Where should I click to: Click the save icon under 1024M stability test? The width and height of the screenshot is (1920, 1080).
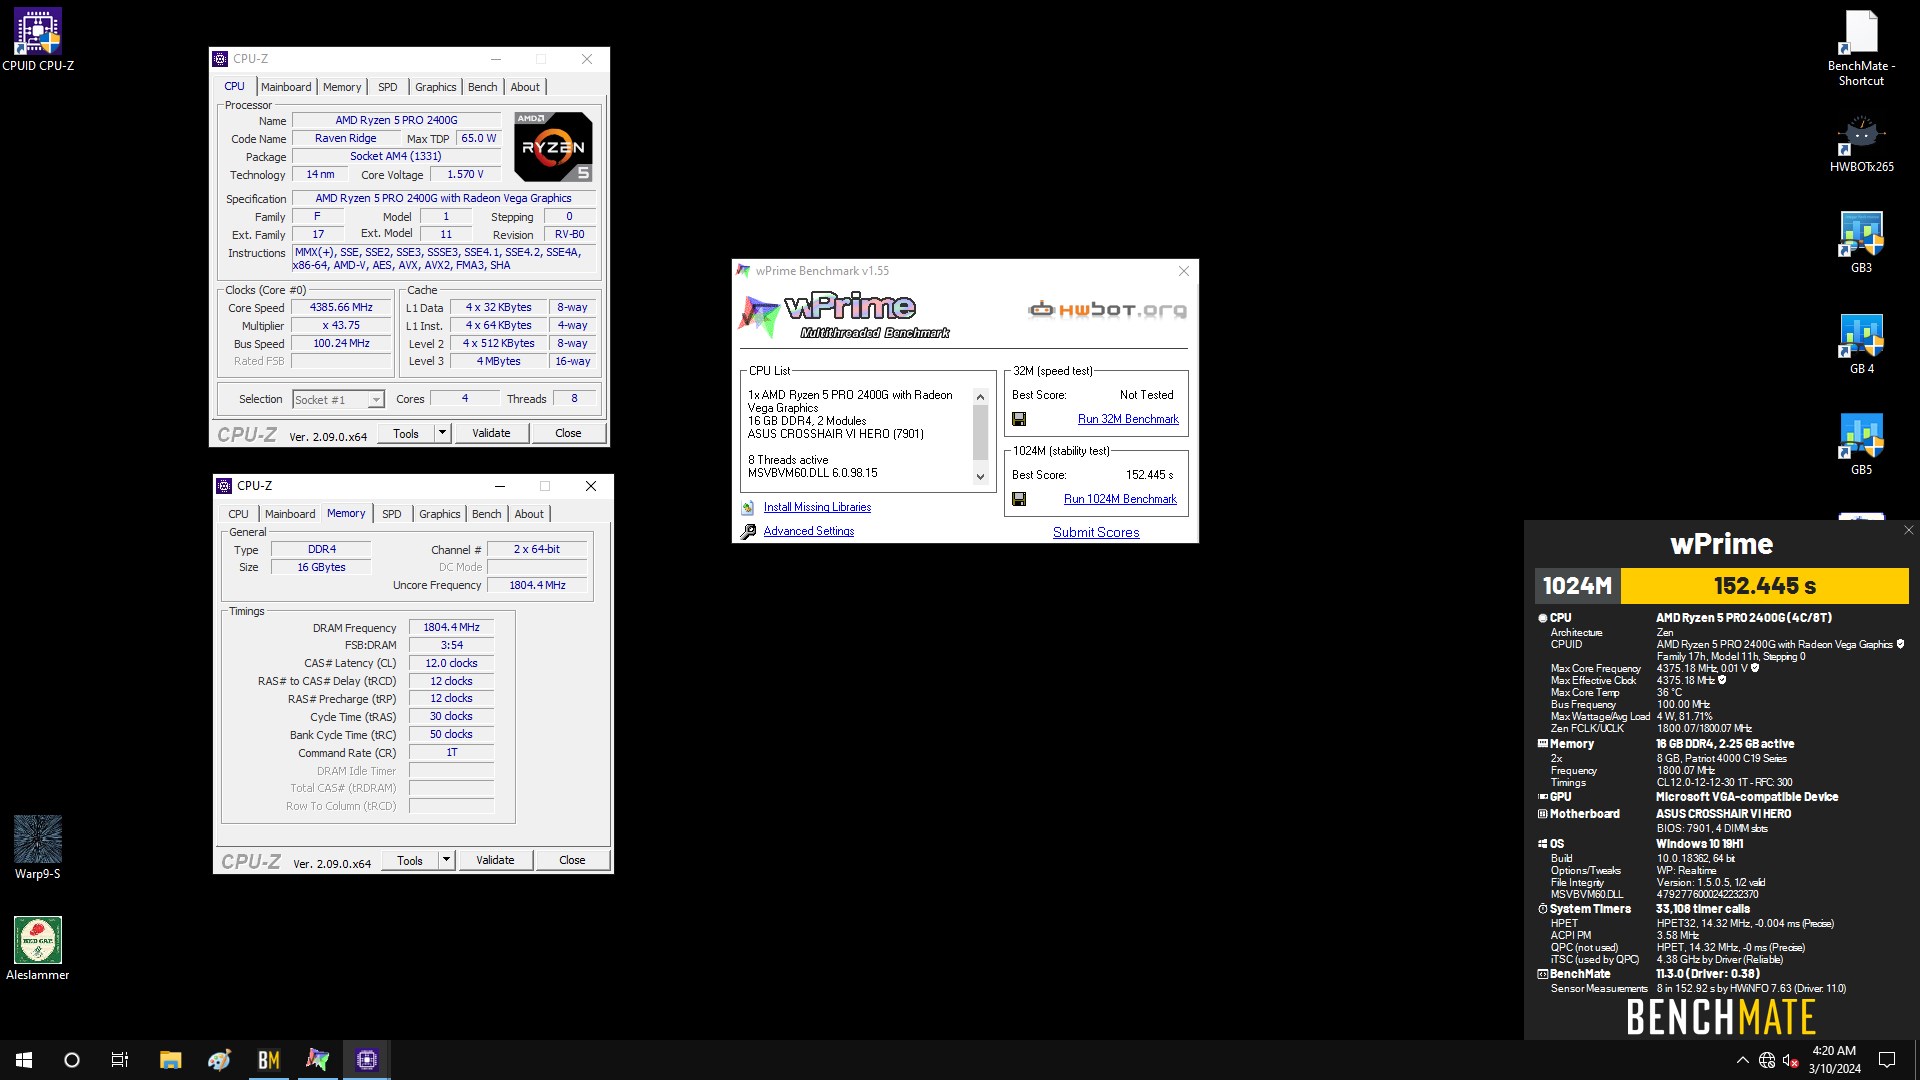[1019, 499]
